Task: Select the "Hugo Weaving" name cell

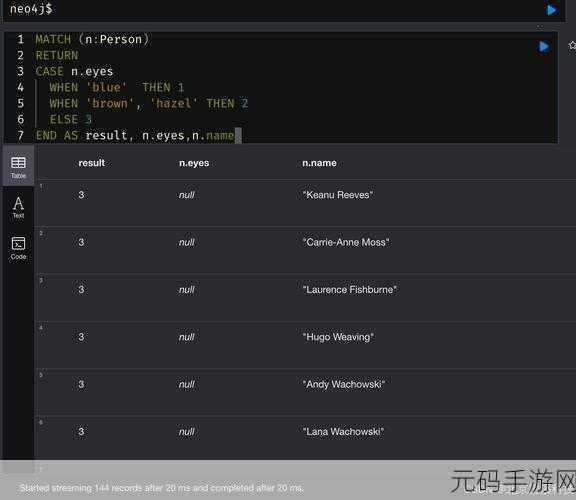Action: point(338,337)
